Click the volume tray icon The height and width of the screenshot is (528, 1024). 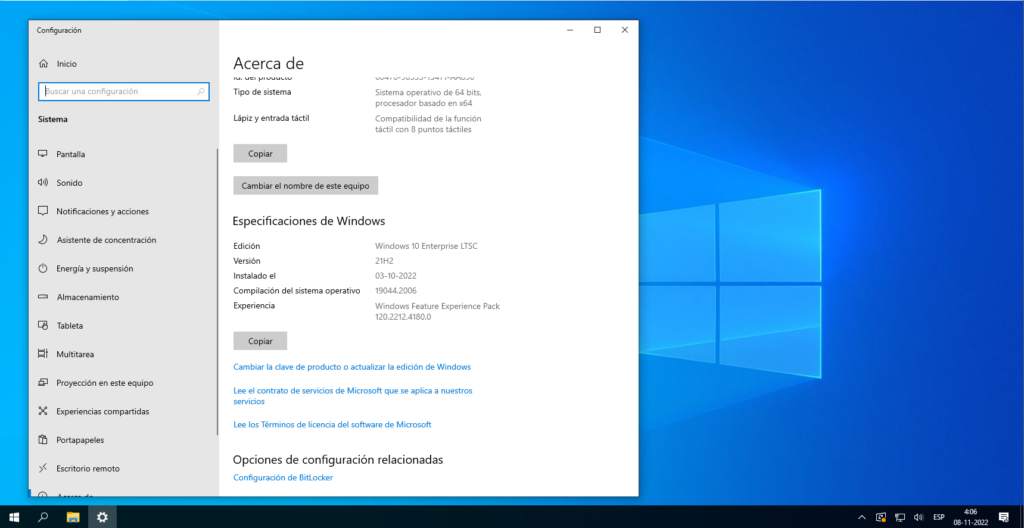point(918,517)
